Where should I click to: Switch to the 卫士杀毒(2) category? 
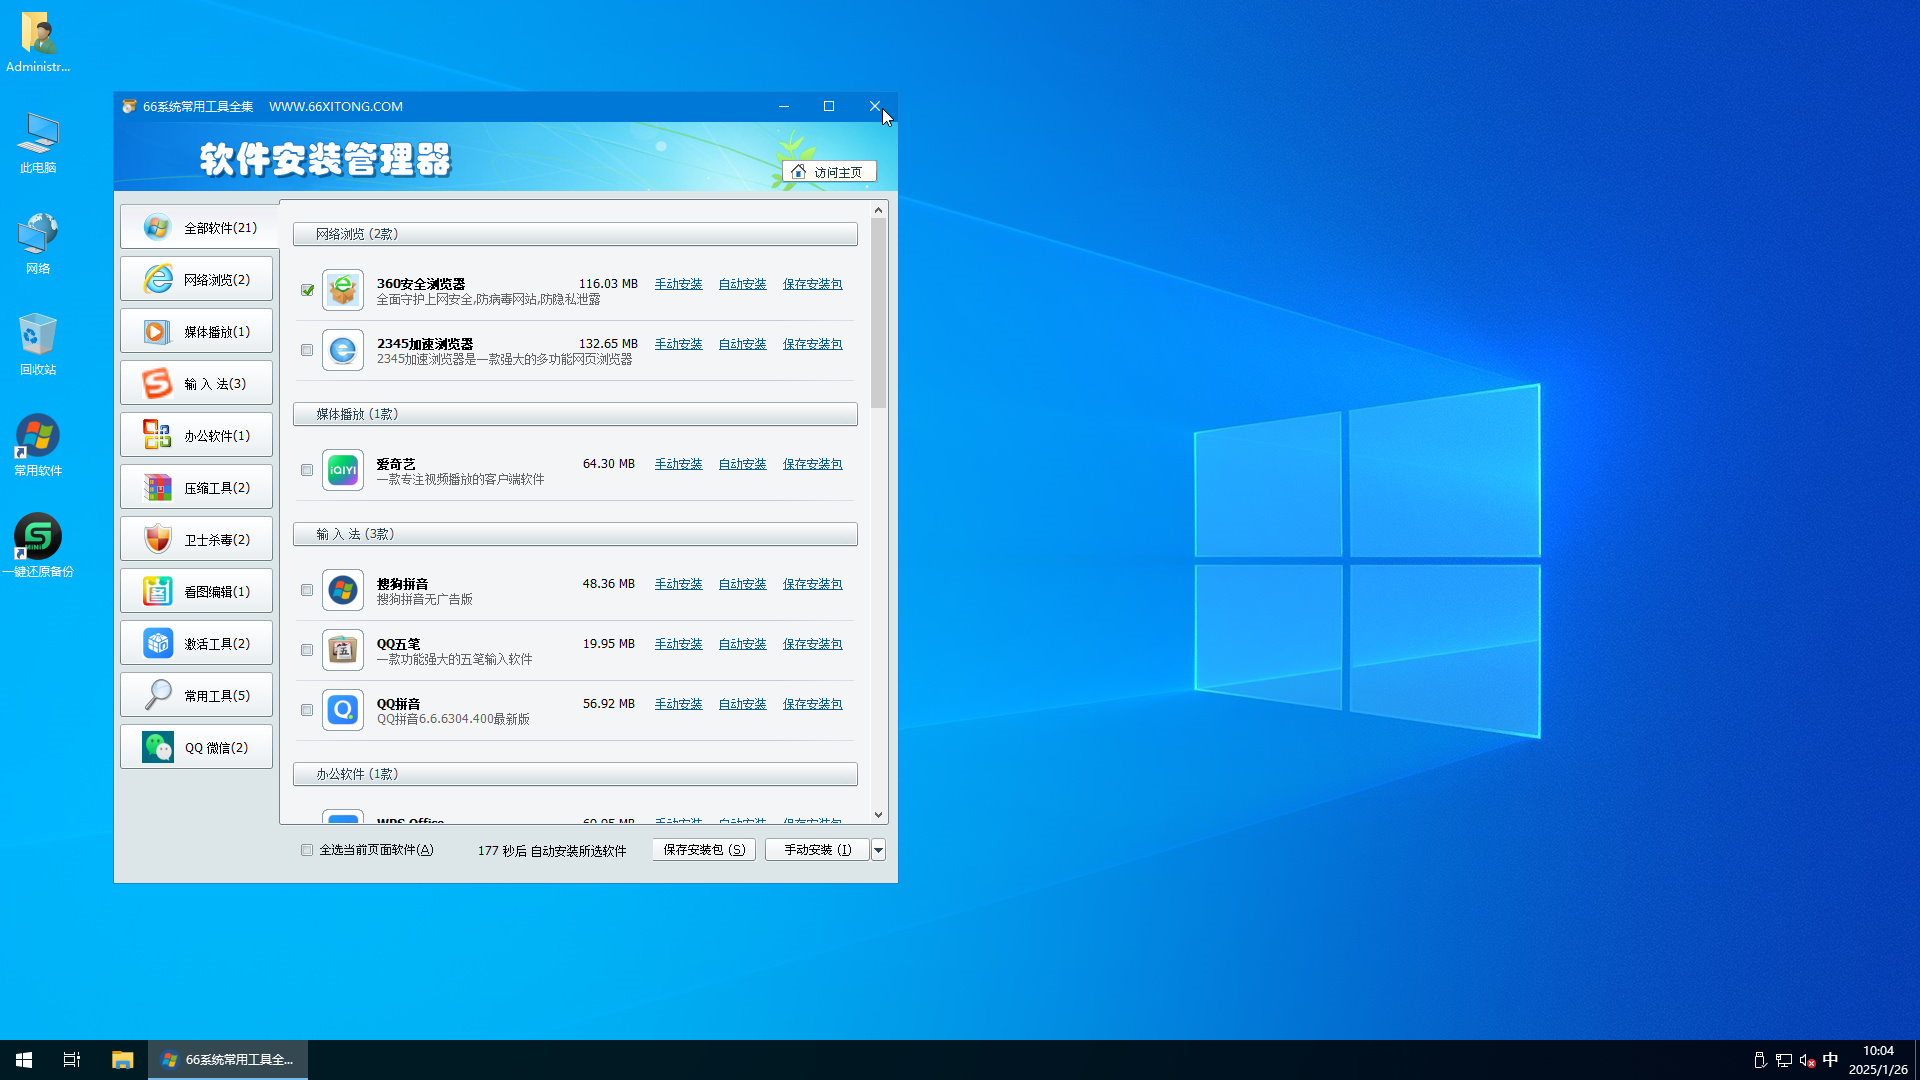point(196,540)
